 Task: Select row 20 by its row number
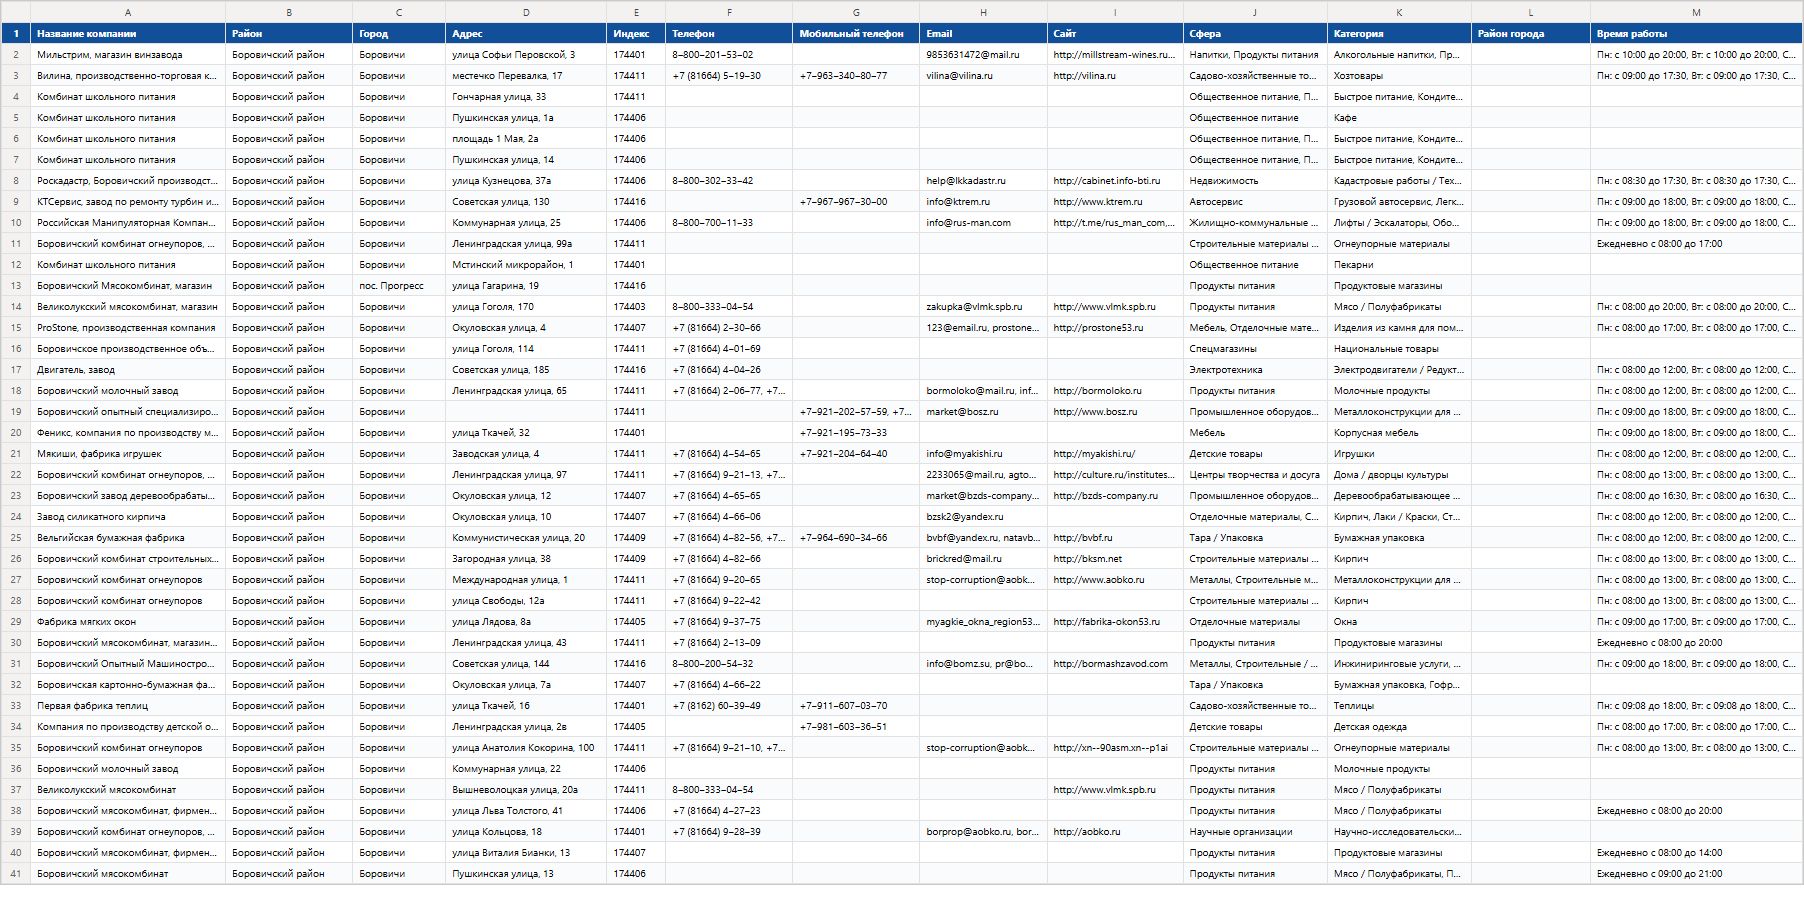15,433
